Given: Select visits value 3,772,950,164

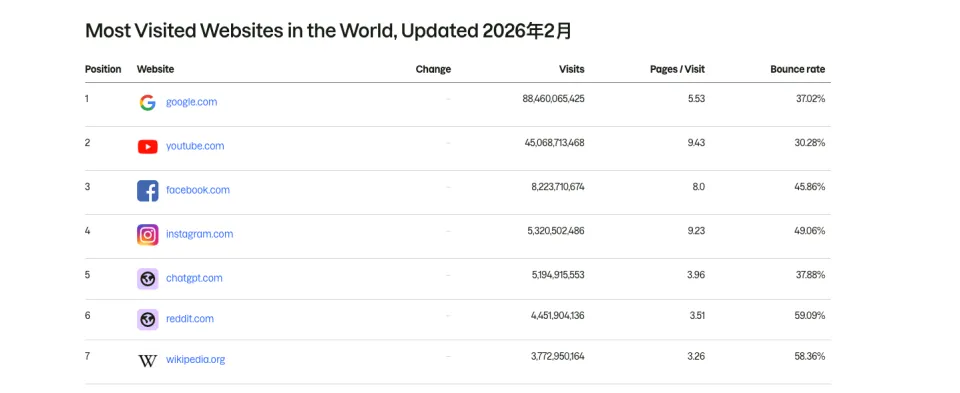Looking at the screenshot, I should 558,356.
